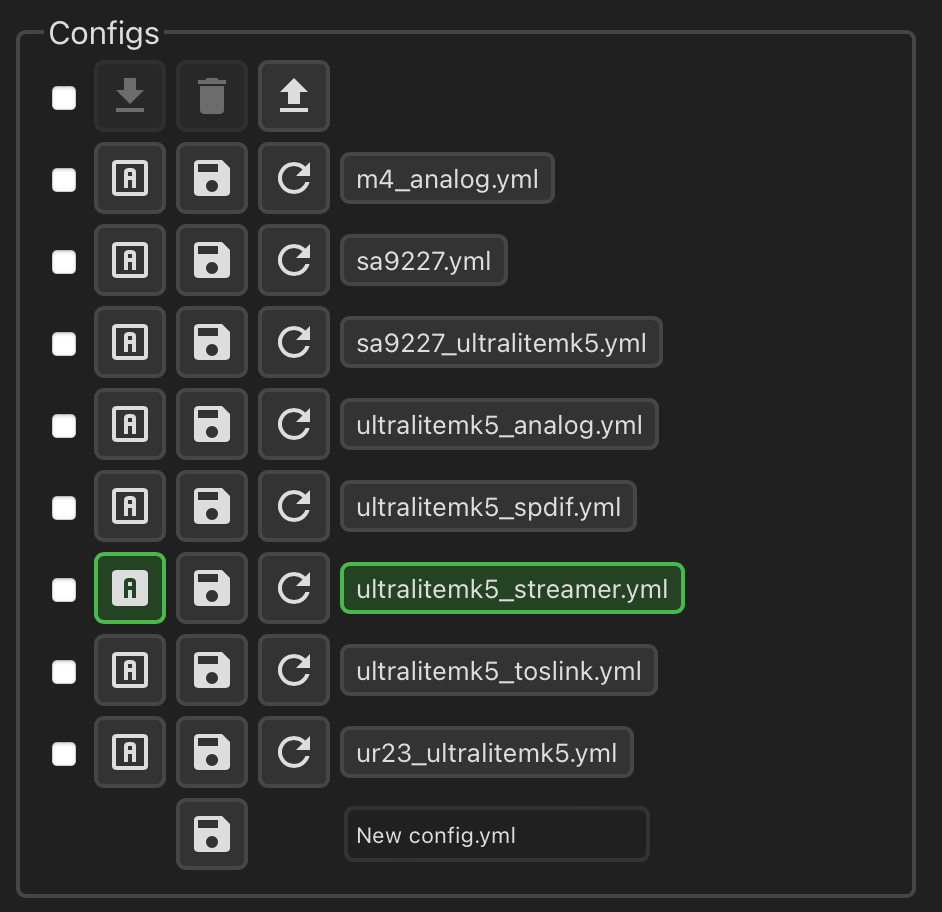Click active A icon of ultralitemk5_streamer.yml
The image size is (942, 912).
(x=130, y=588)
